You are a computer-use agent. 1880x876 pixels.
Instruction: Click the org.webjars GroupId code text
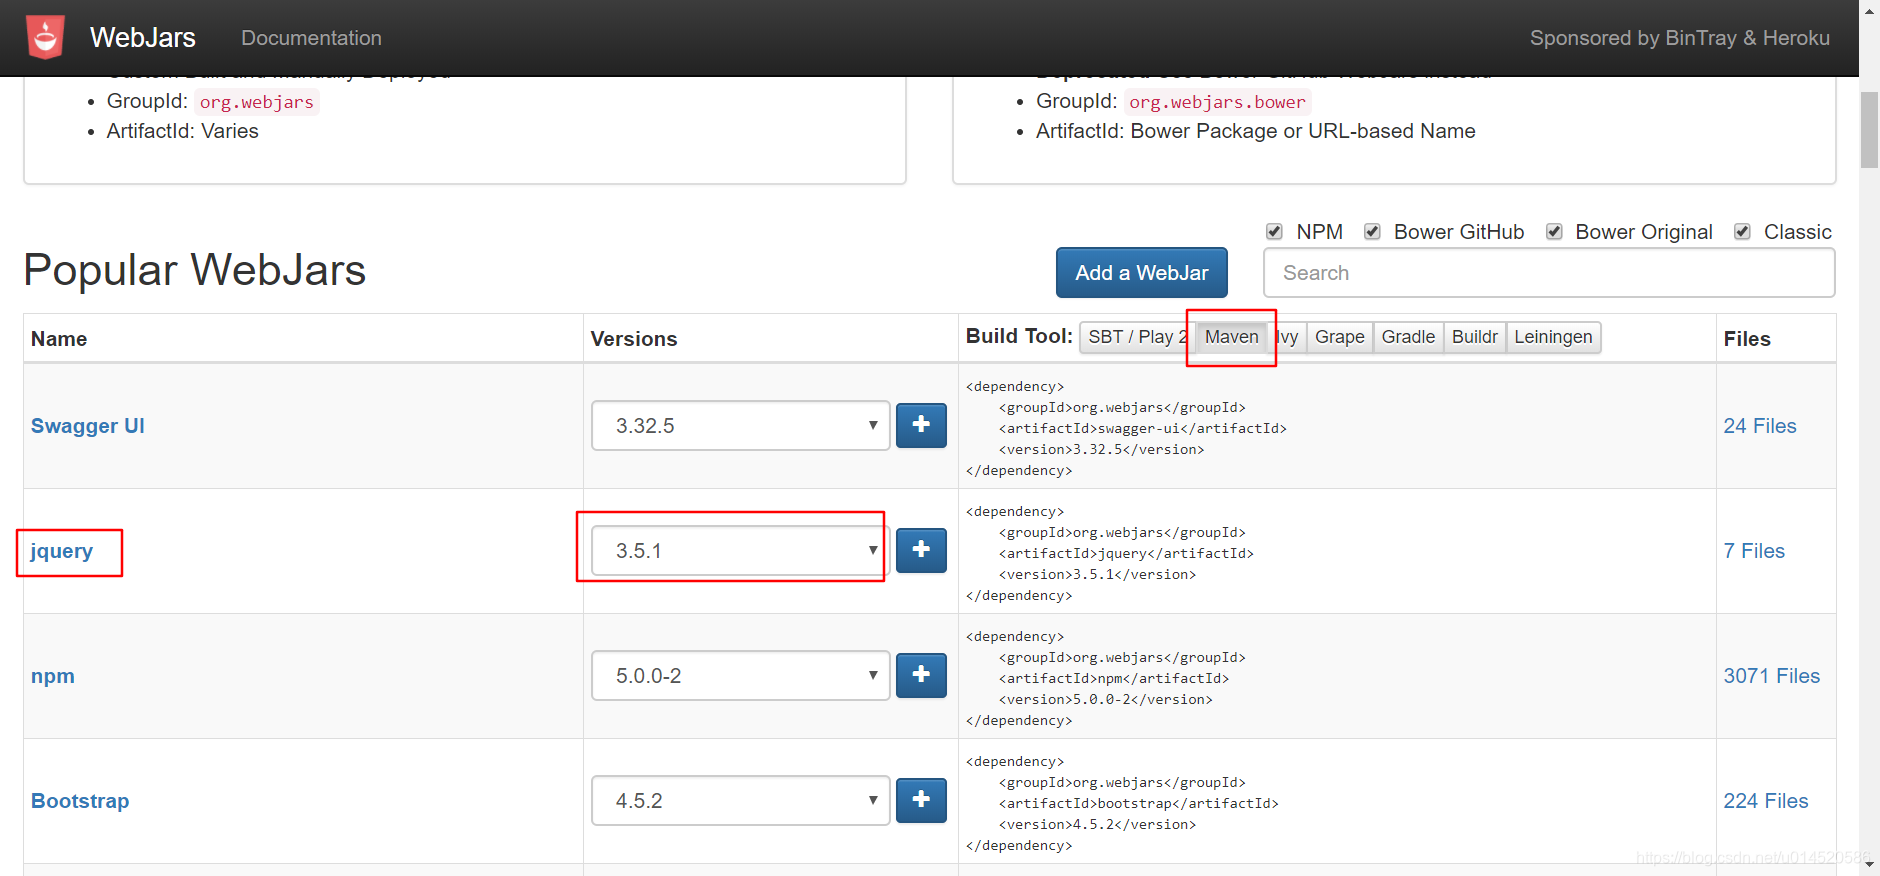256,102
